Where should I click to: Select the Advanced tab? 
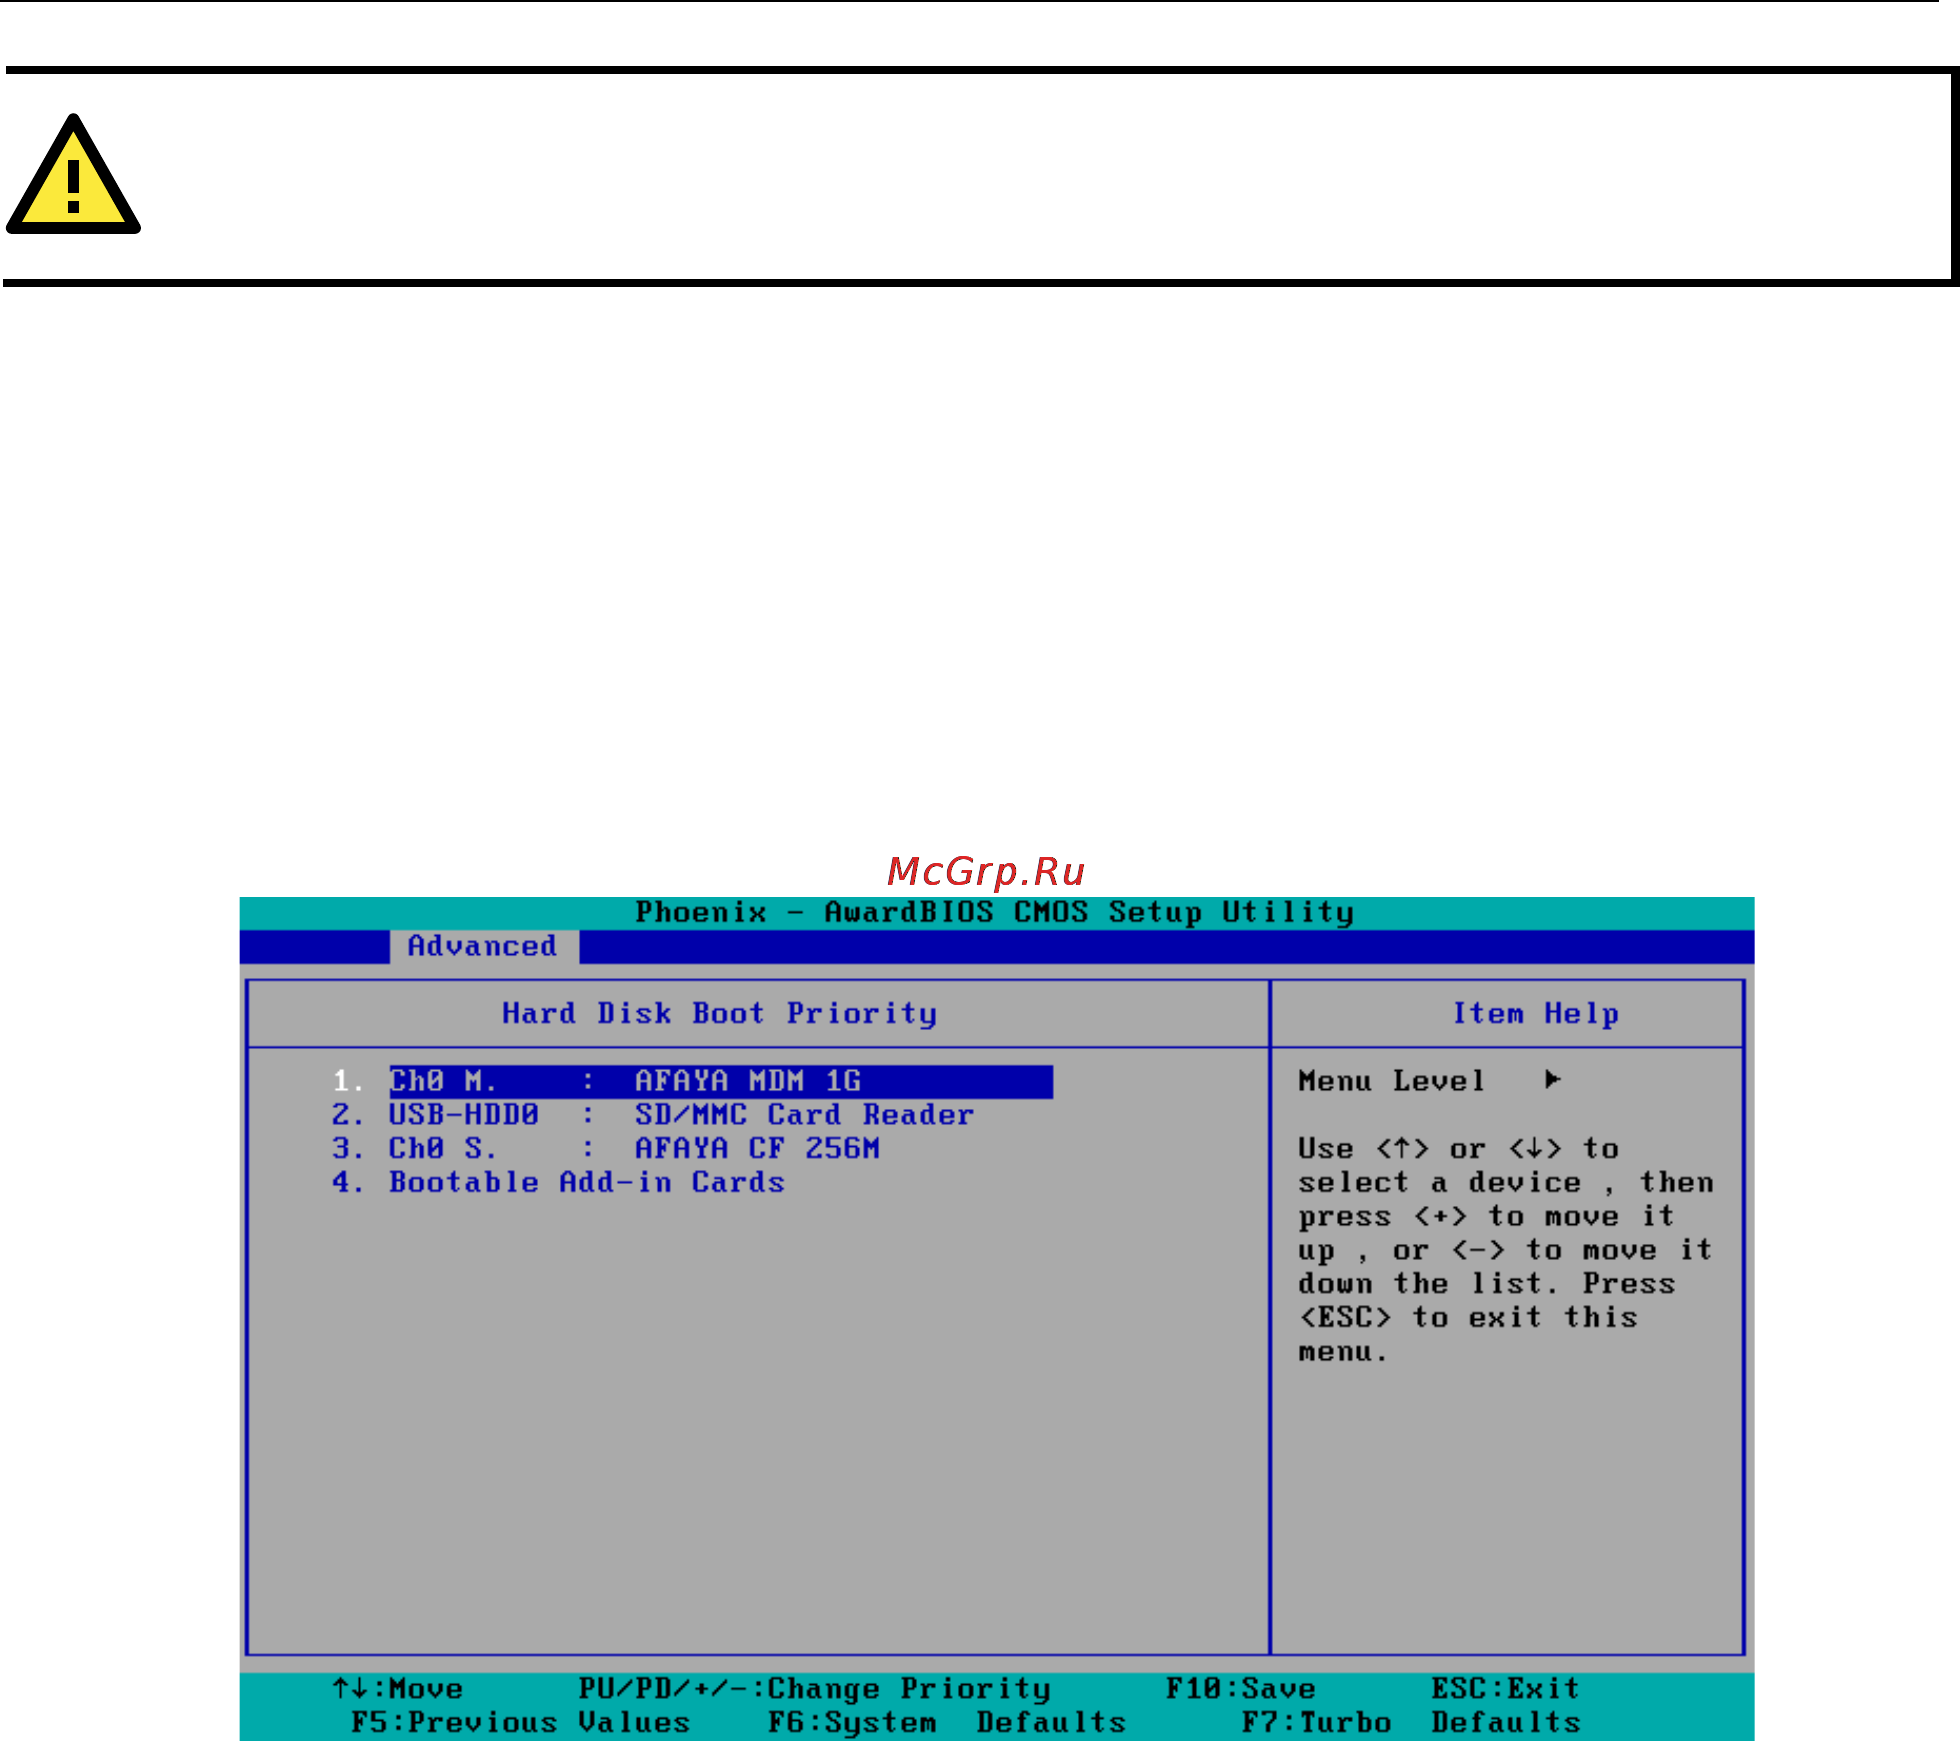click(483, 946)
